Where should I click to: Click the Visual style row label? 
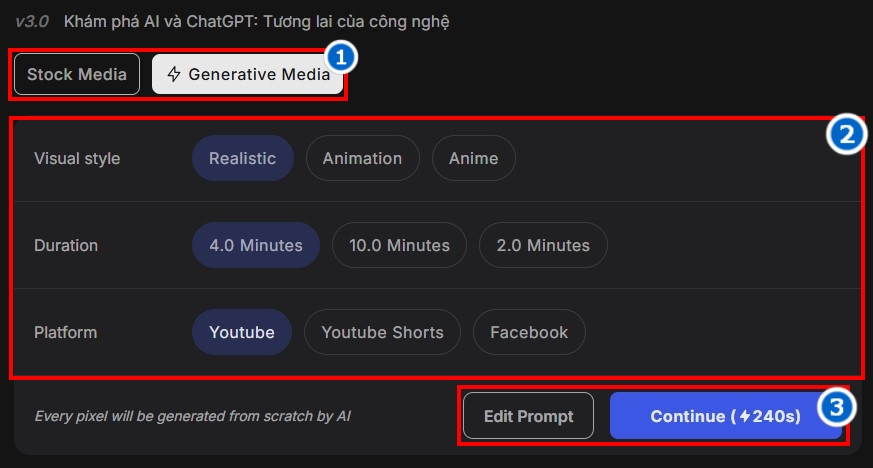click(77, 158)
